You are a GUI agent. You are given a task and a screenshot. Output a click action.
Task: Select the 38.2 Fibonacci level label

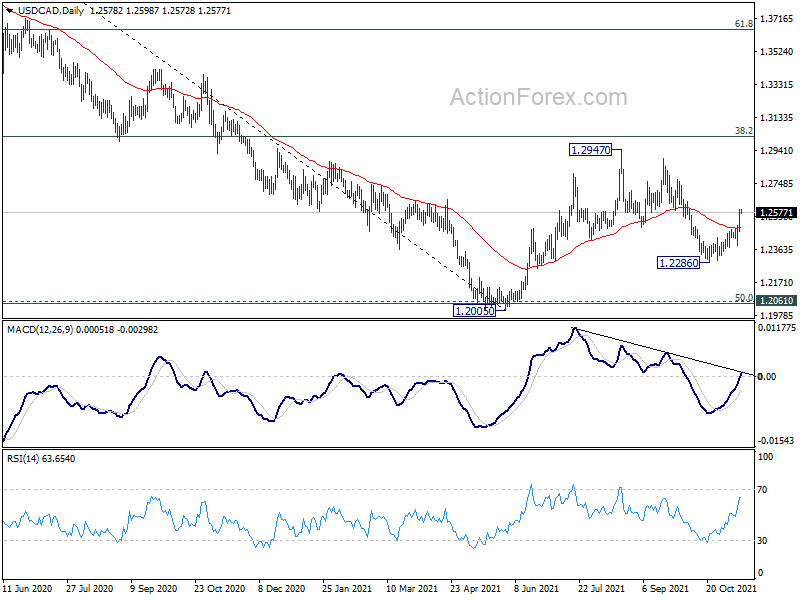click(743, 130)
